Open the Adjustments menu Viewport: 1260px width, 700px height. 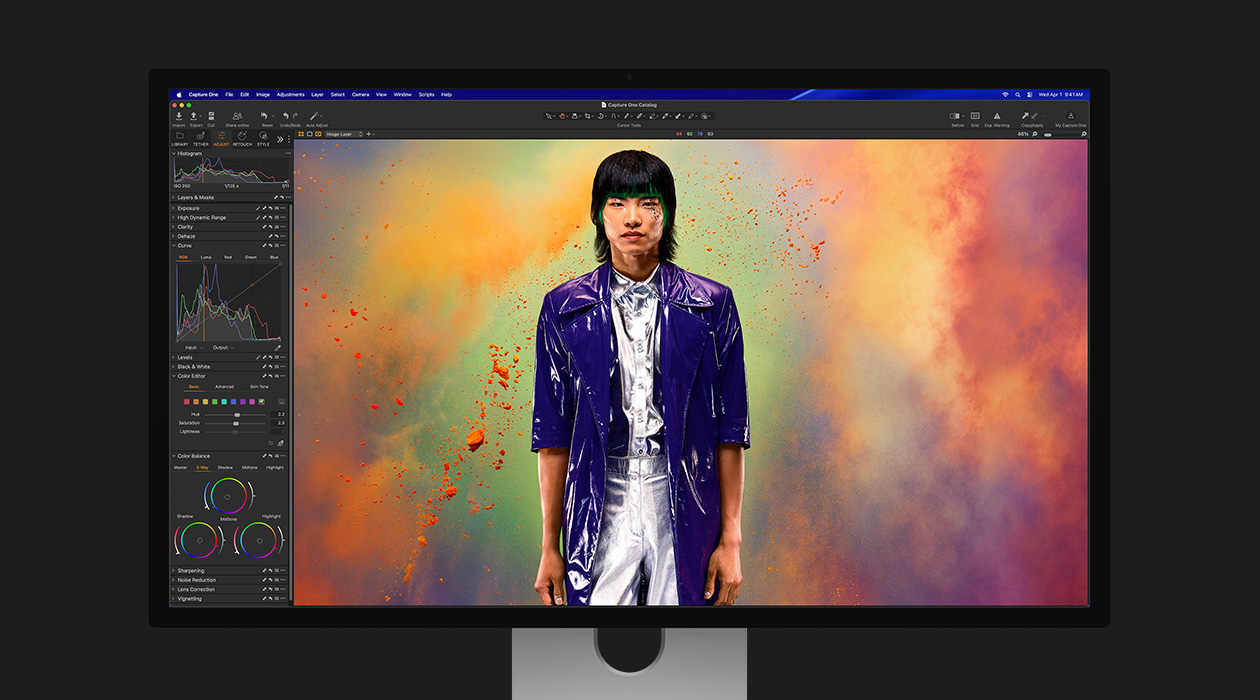(x=289, y=93)
